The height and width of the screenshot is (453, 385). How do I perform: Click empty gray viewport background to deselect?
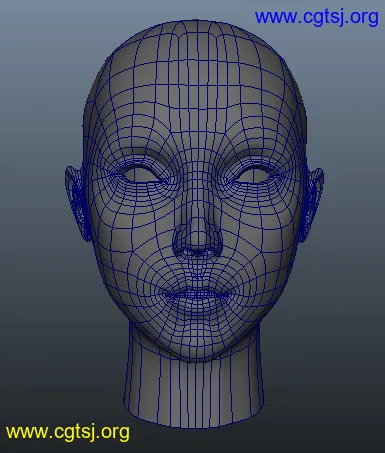(x=33, y=100)
